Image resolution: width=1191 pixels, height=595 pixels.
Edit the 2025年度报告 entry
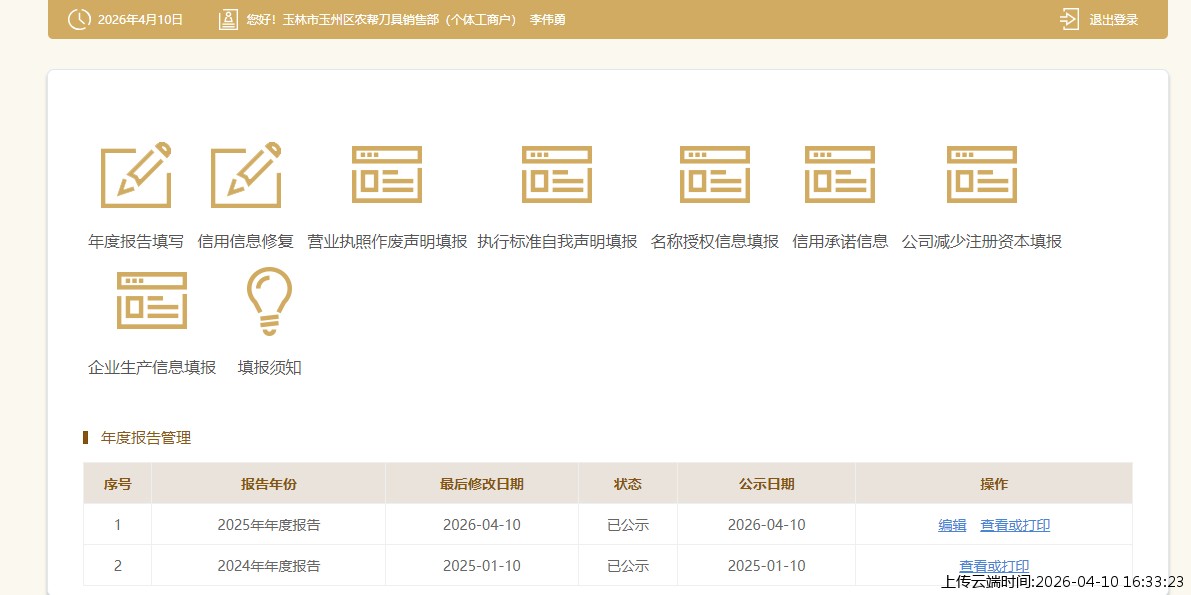[x=952, y=525]
